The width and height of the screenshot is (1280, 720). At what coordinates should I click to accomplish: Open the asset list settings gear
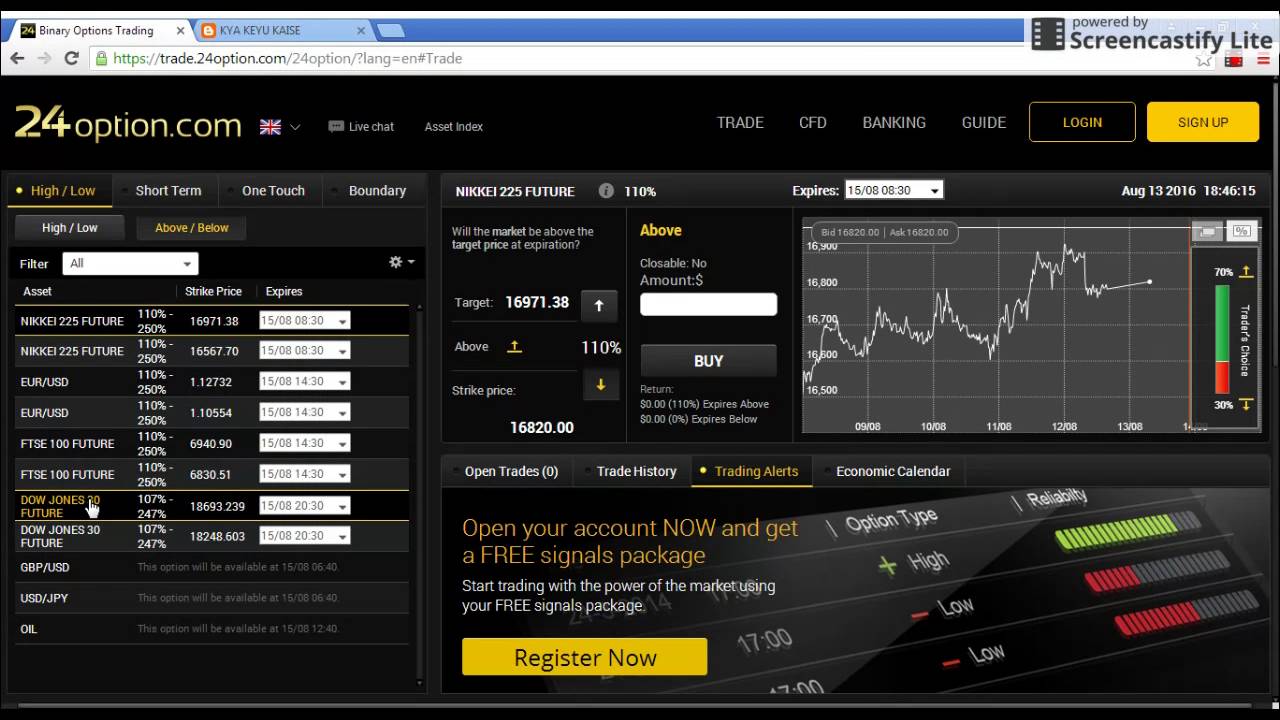(401, 262)
